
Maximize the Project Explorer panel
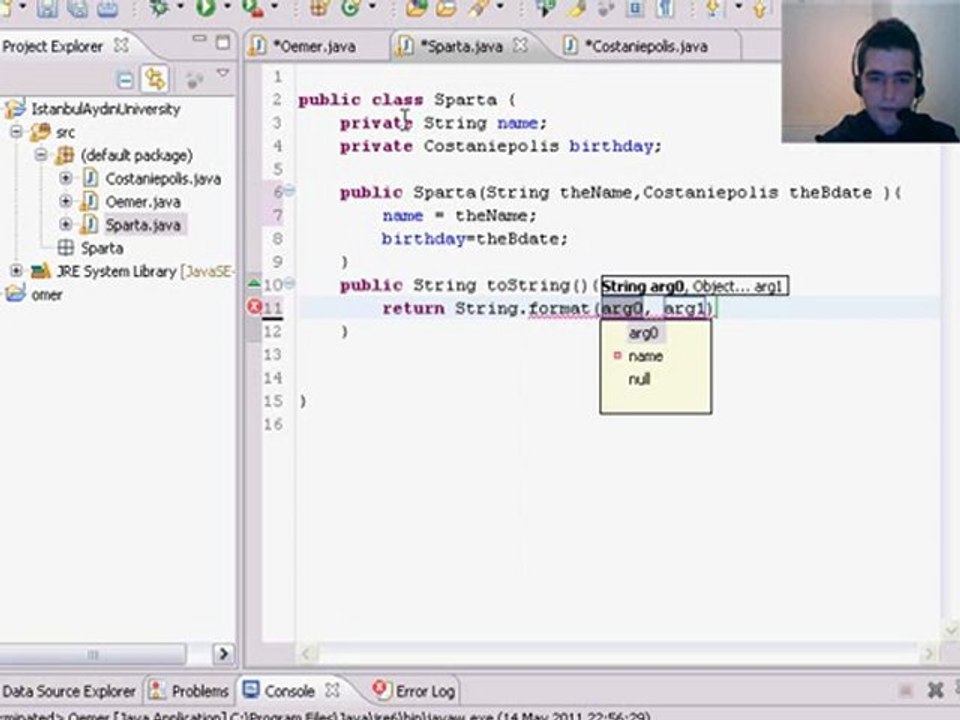[223, 42]
